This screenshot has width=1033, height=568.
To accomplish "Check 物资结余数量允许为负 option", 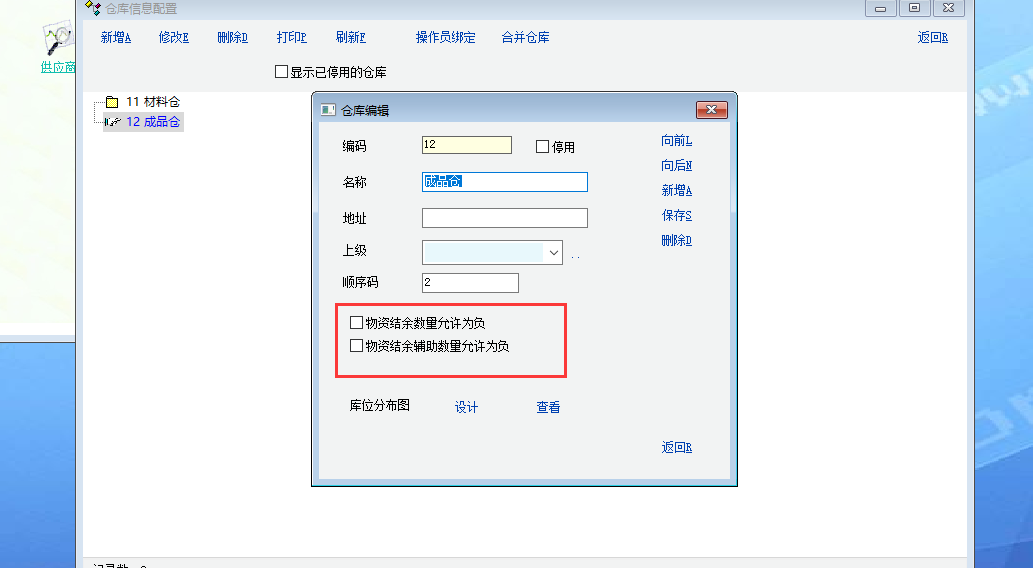I will click(356, 323).
